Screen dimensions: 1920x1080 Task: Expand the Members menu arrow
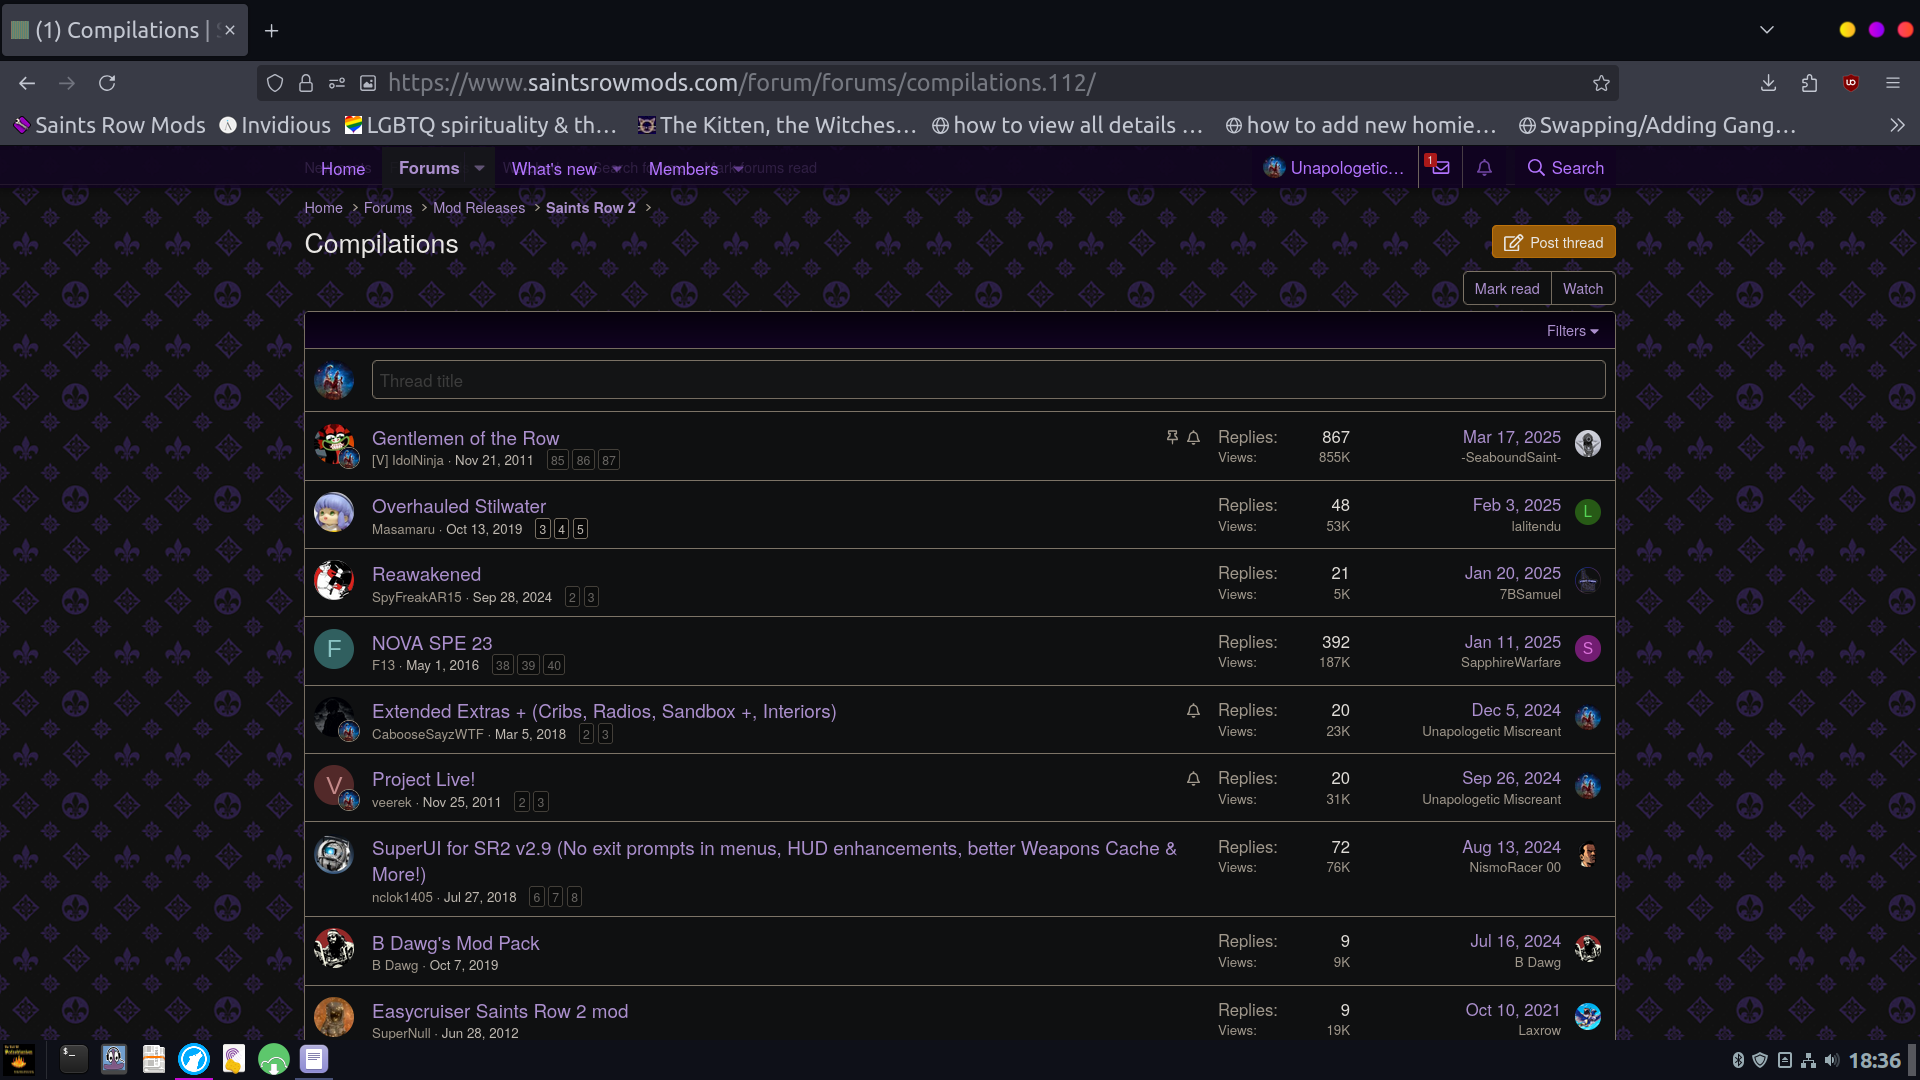tap(738, 168)
